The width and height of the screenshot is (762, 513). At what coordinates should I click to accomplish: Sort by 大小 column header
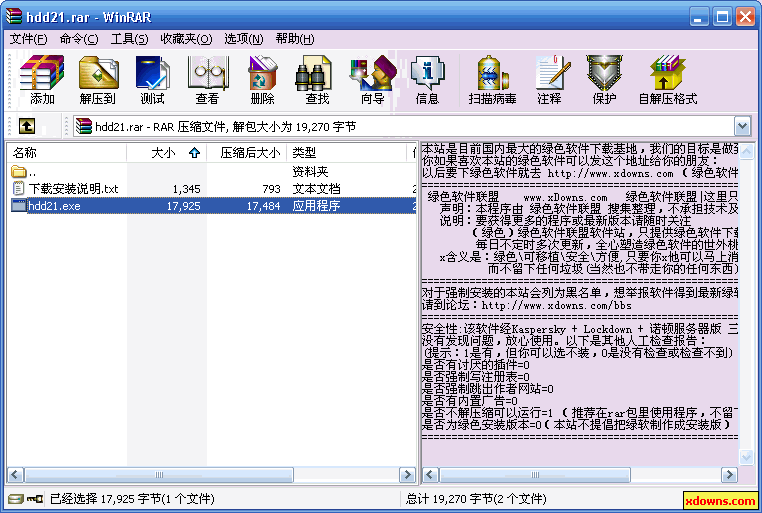167,153
